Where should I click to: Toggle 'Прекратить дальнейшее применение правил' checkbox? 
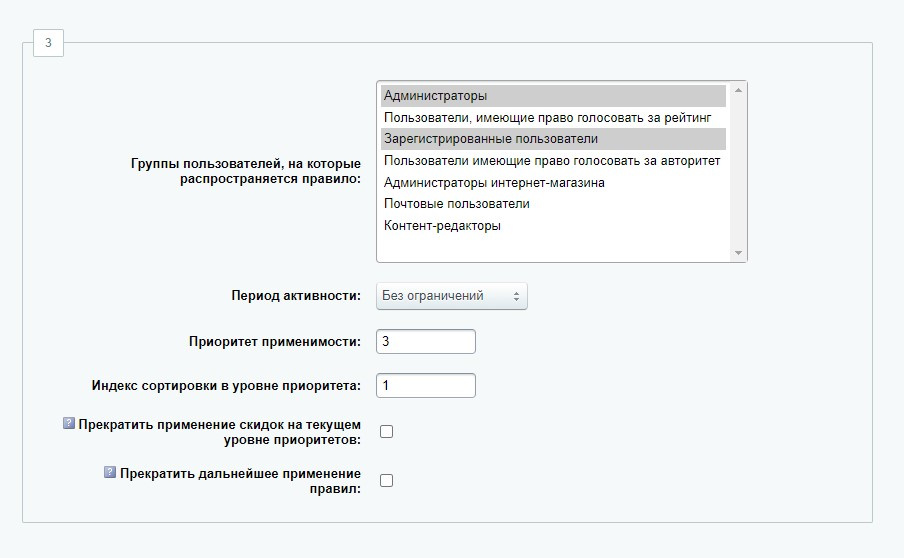tap(386, 481)
